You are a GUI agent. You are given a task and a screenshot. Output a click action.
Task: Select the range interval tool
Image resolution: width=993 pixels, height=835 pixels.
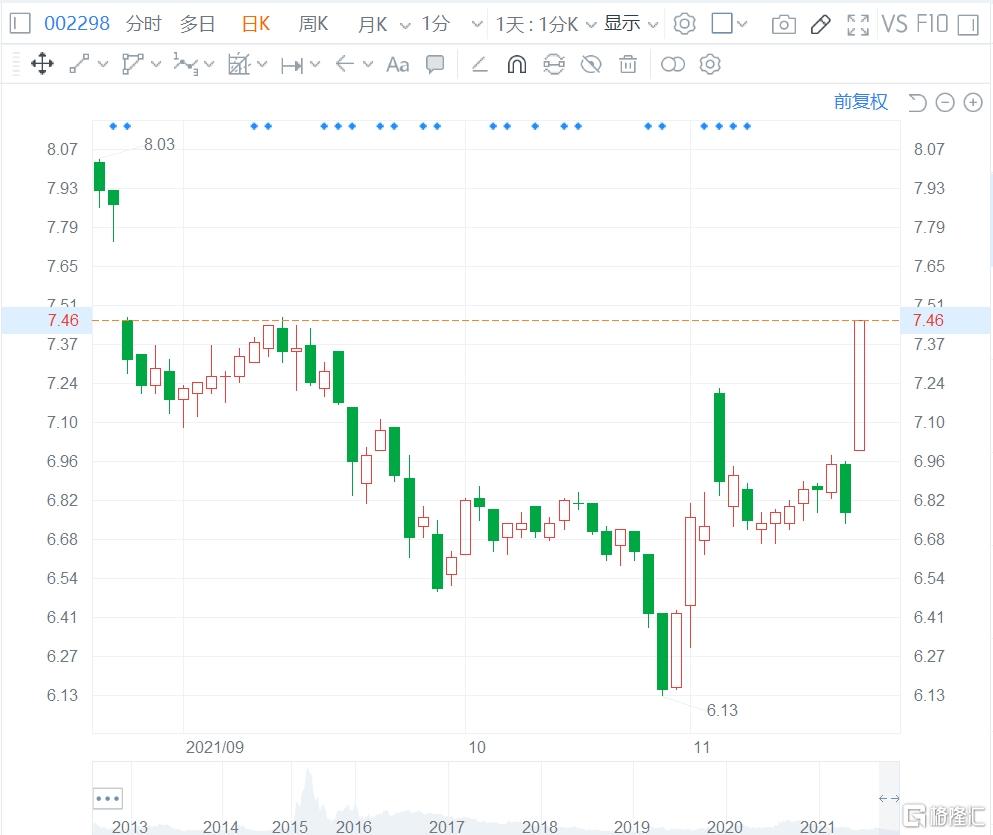(x=292, y=65)
